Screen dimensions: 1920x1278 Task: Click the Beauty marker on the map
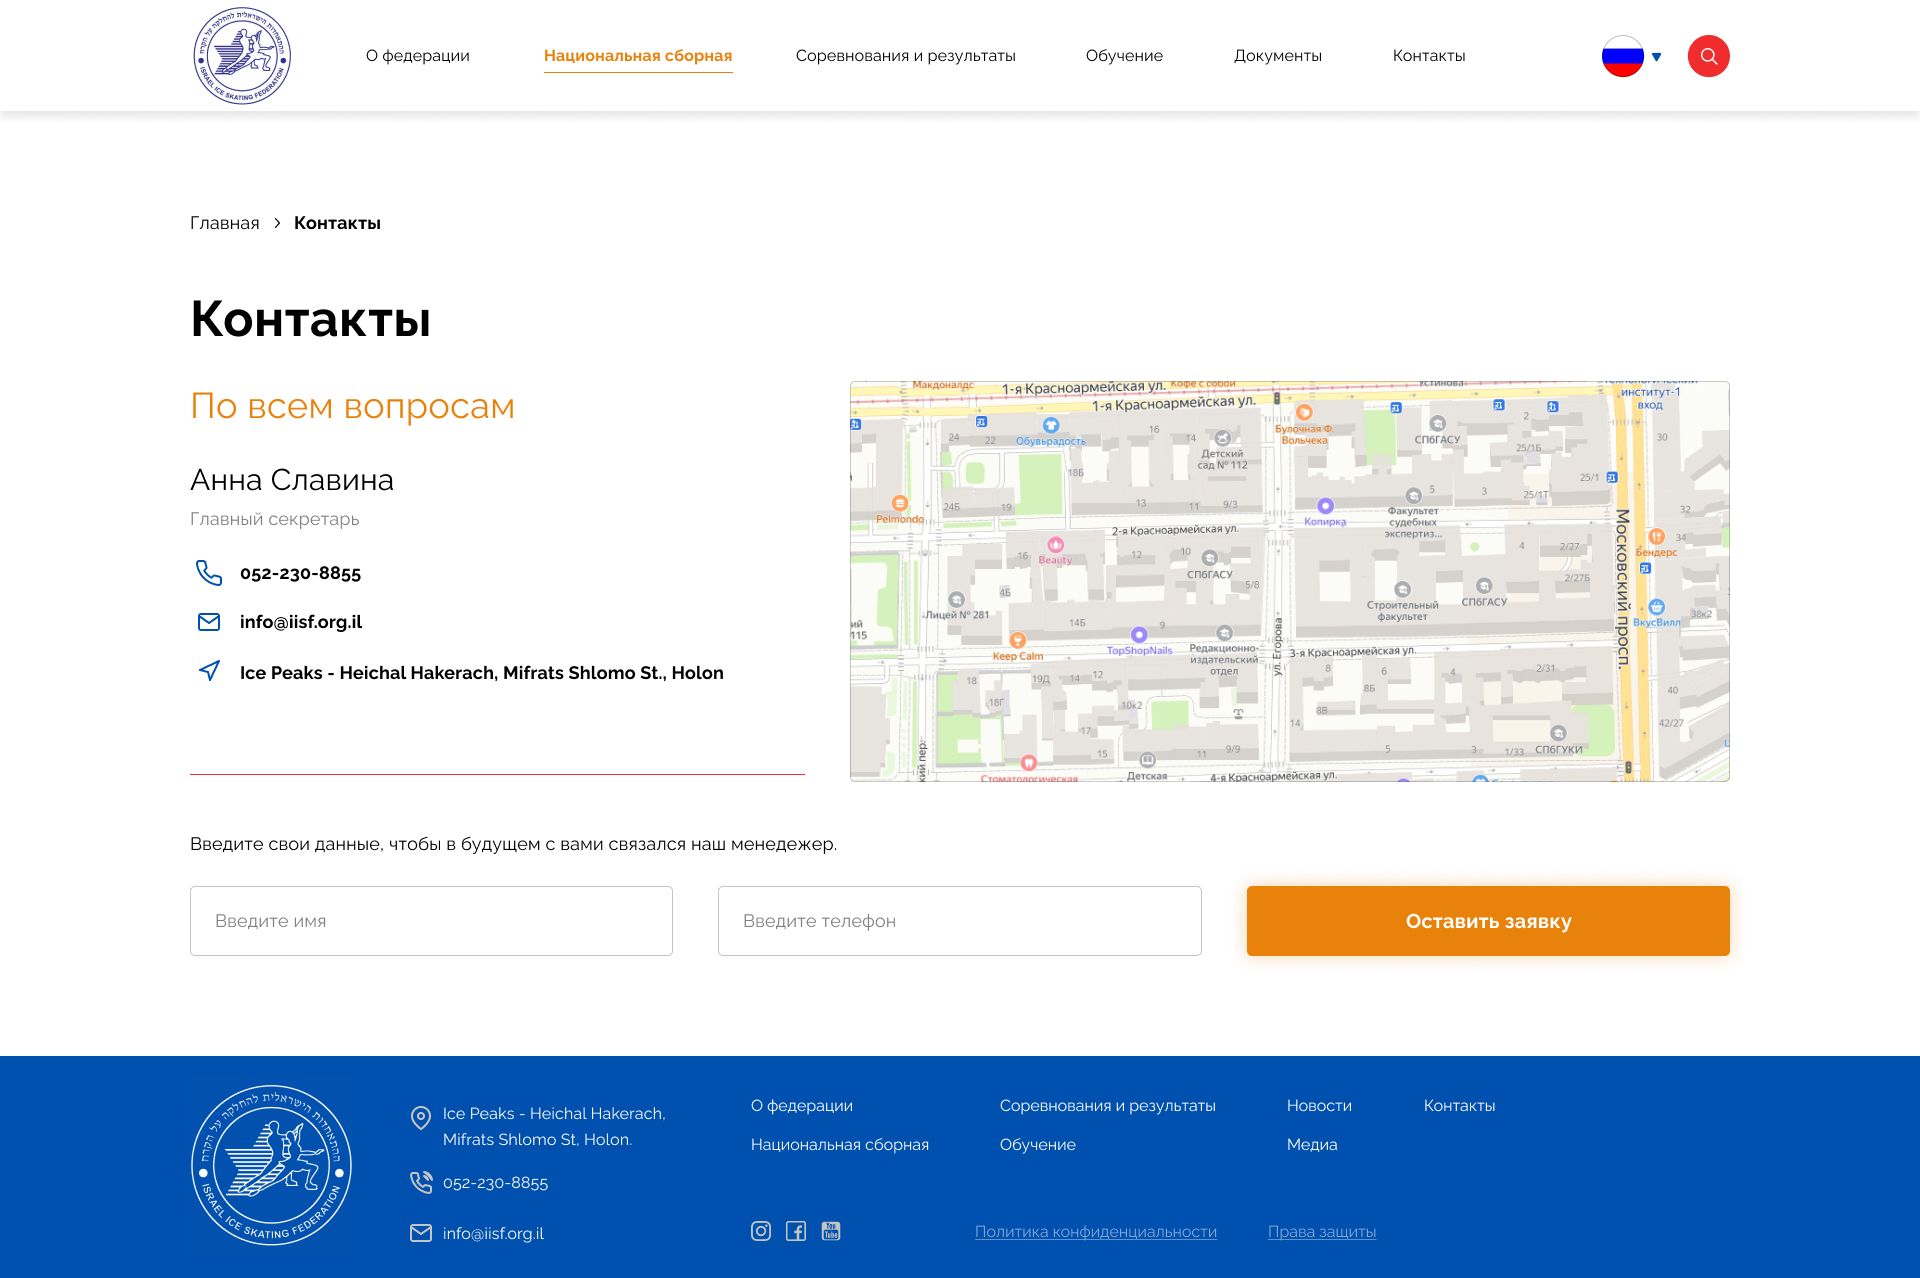coord(1055,545)
